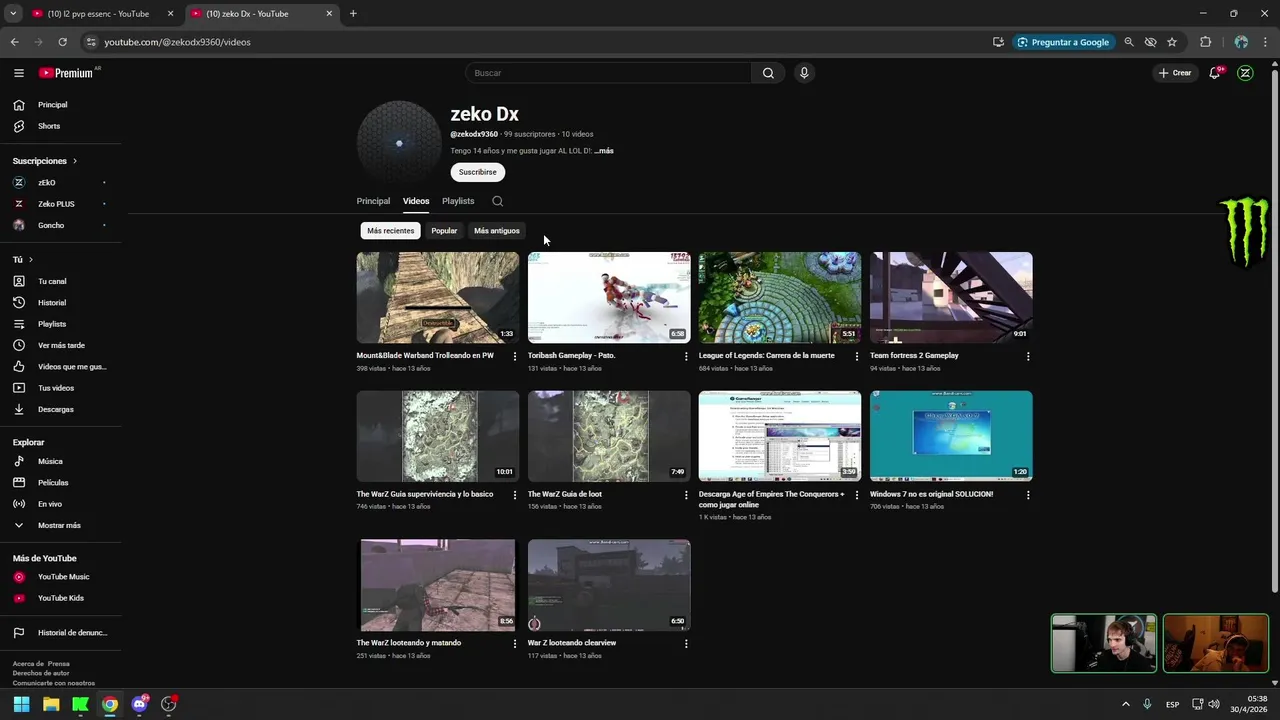Expand channel description with ...más
This screenshot has width=1280, height=720.
click(x=604, y=151)
